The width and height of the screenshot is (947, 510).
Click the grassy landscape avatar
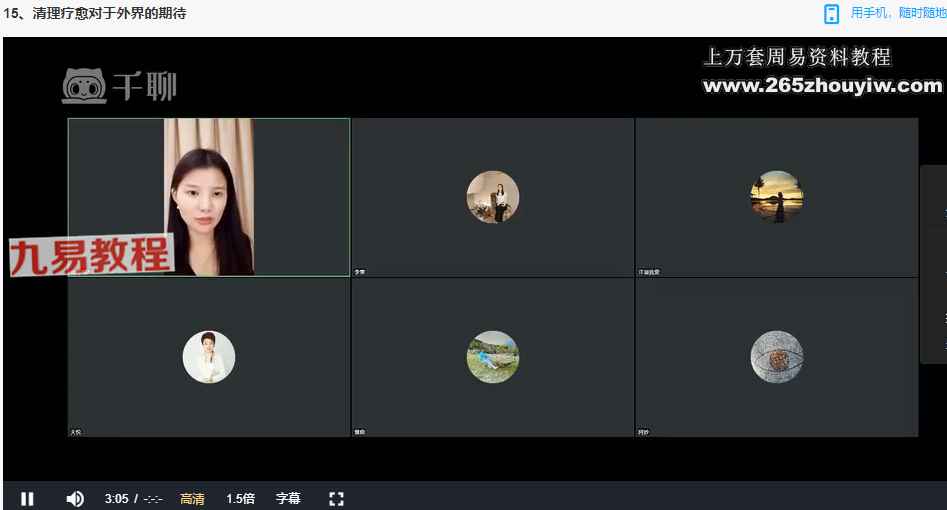coord(493,357)
